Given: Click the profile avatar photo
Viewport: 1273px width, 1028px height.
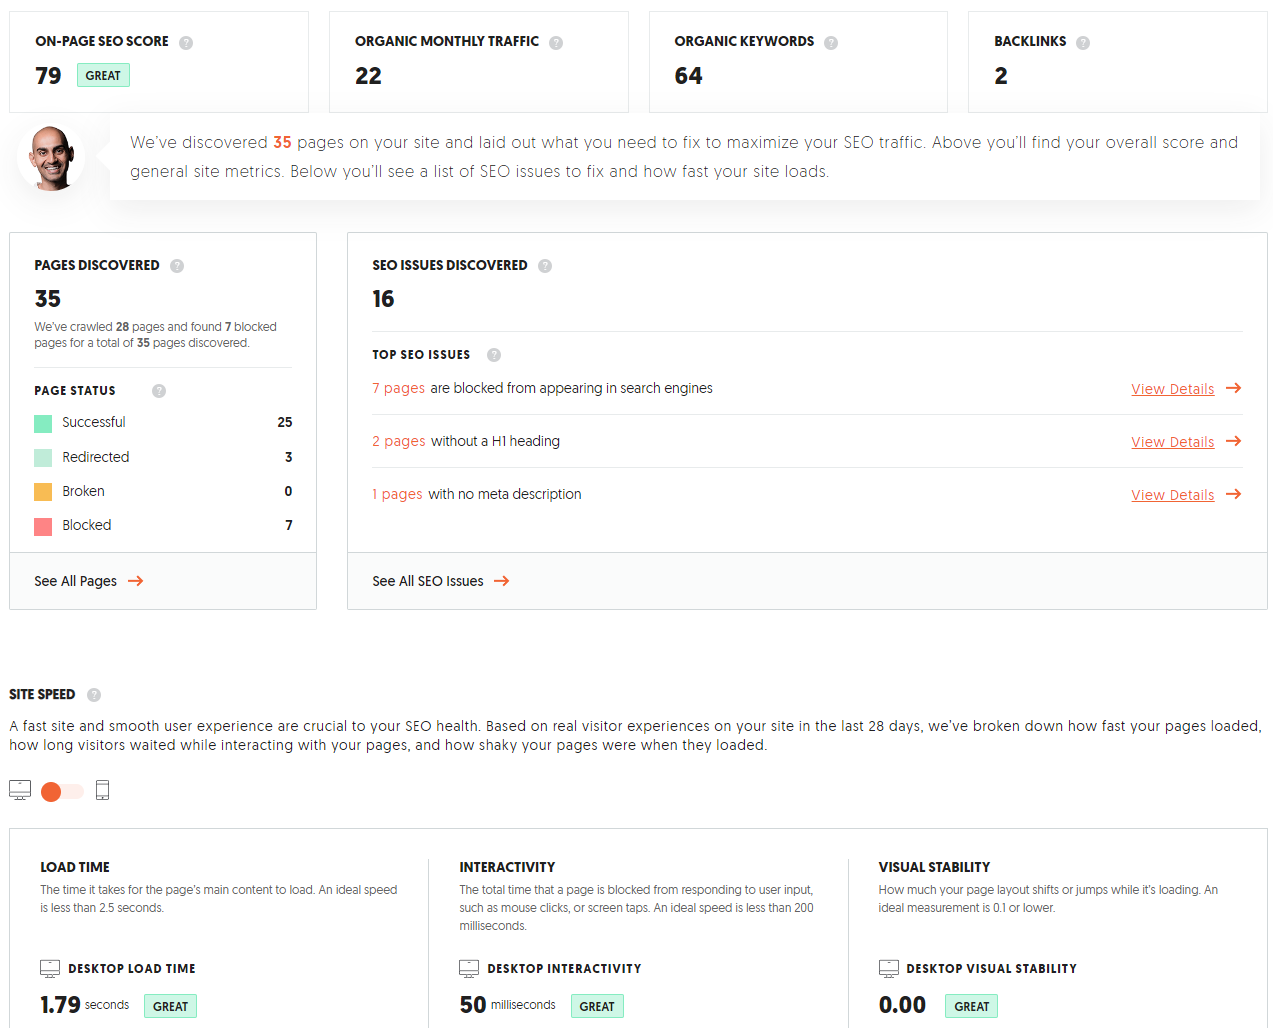Looking at the screenshot, I should (51, 158).
